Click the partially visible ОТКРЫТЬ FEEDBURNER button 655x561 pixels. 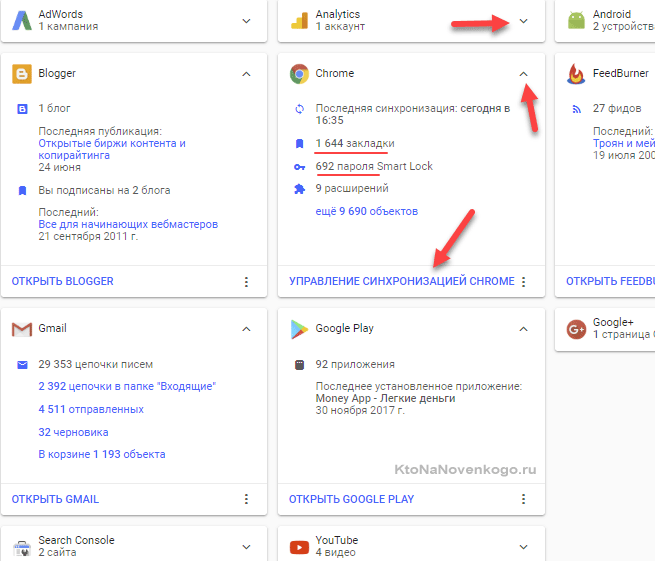(610, 281)
